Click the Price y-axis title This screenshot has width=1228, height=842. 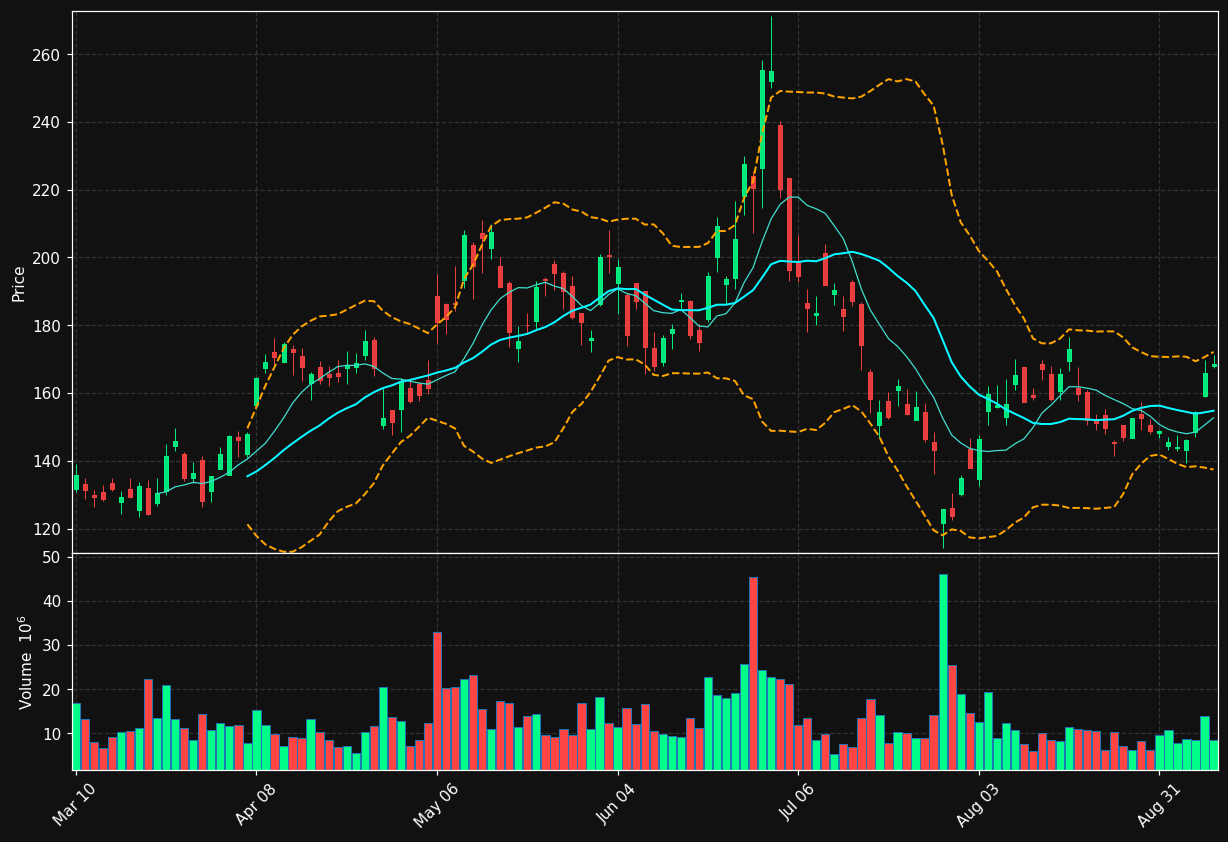[x=19, y=283]
